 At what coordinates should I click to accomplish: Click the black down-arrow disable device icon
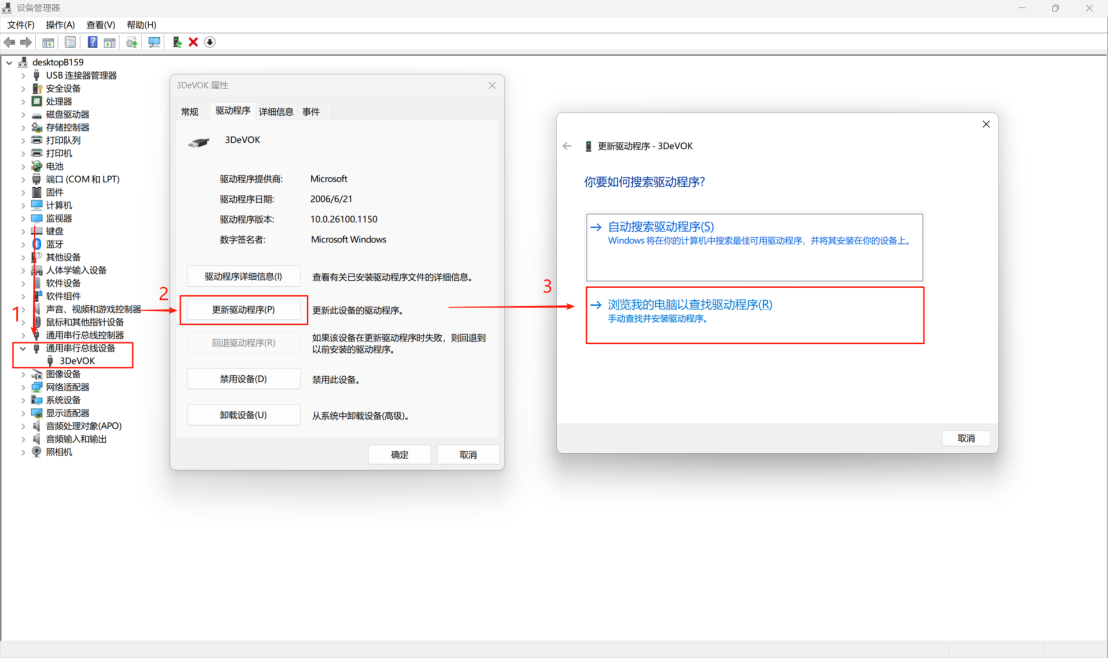coord(210,42)
